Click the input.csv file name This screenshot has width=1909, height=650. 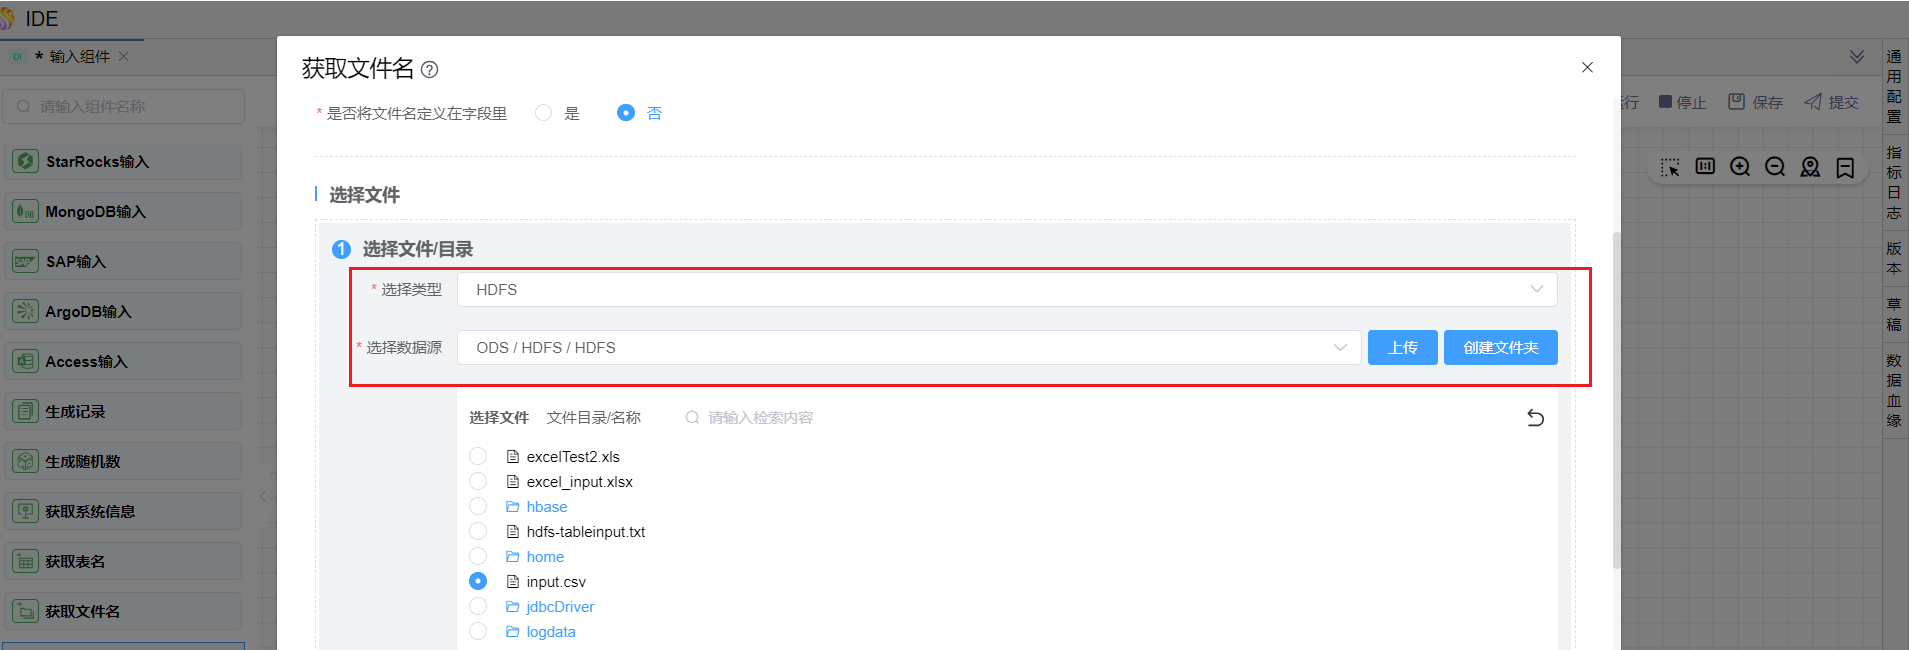[x=556, y=582]
